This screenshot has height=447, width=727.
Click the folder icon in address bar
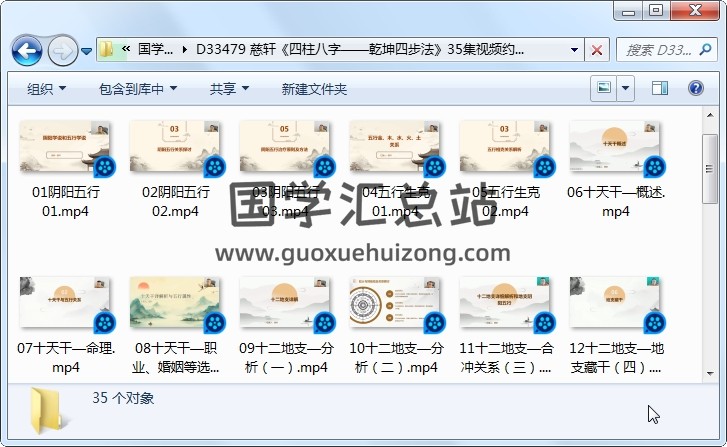[107, 49]
